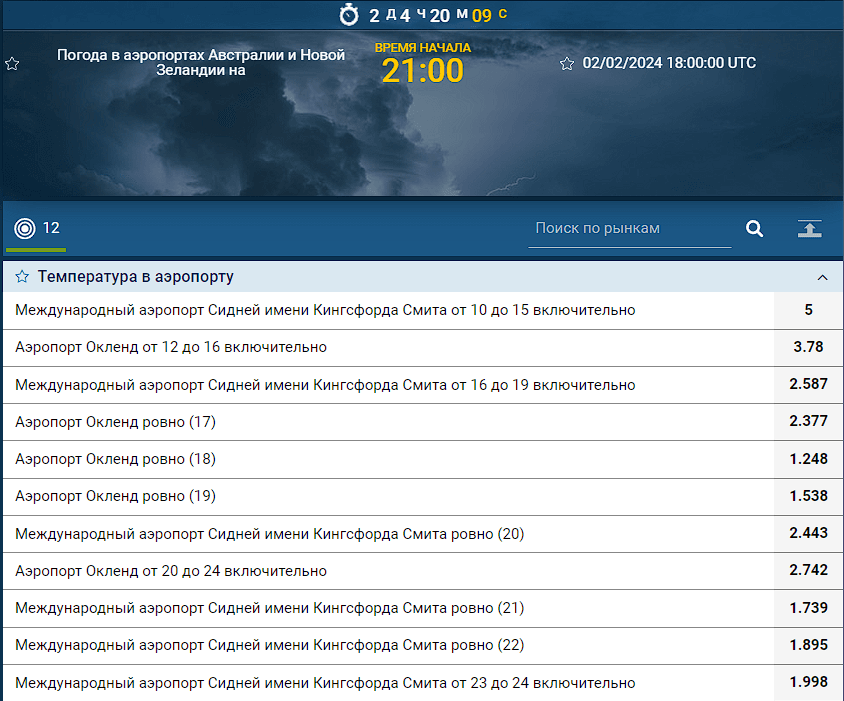Select the all markets tab showing 12

(x=36, y=229)
